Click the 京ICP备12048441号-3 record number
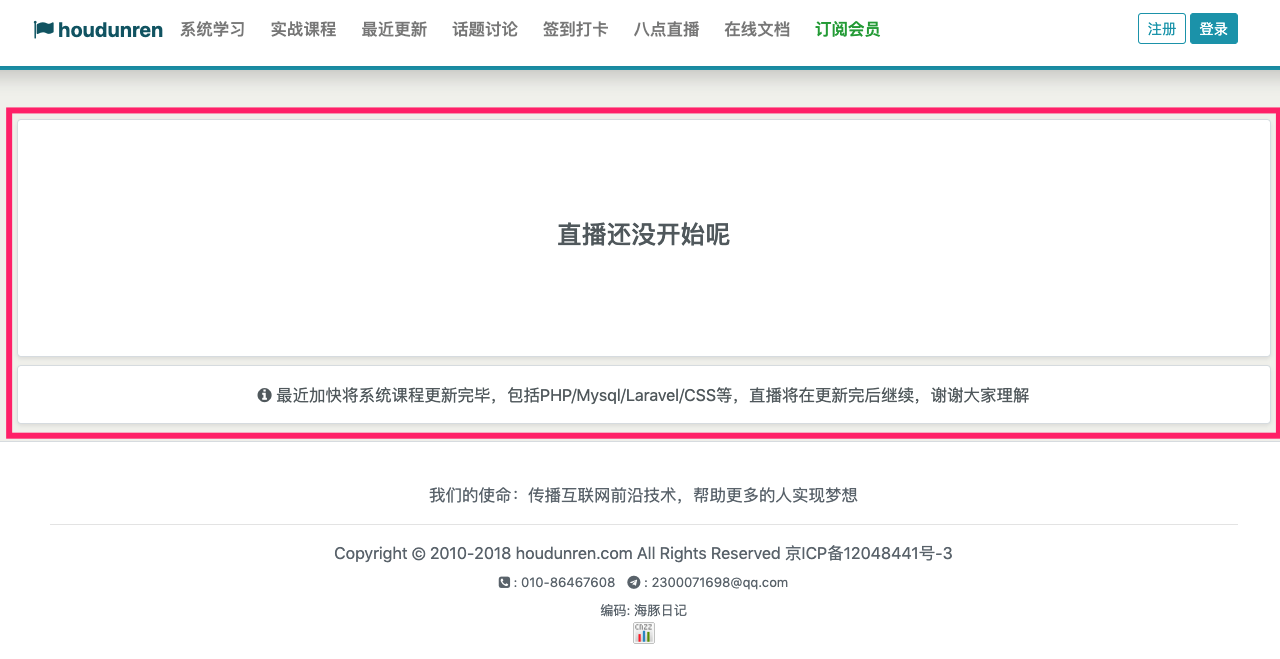Viewport: 1280px width, 659px height. (x=869, y=553)
